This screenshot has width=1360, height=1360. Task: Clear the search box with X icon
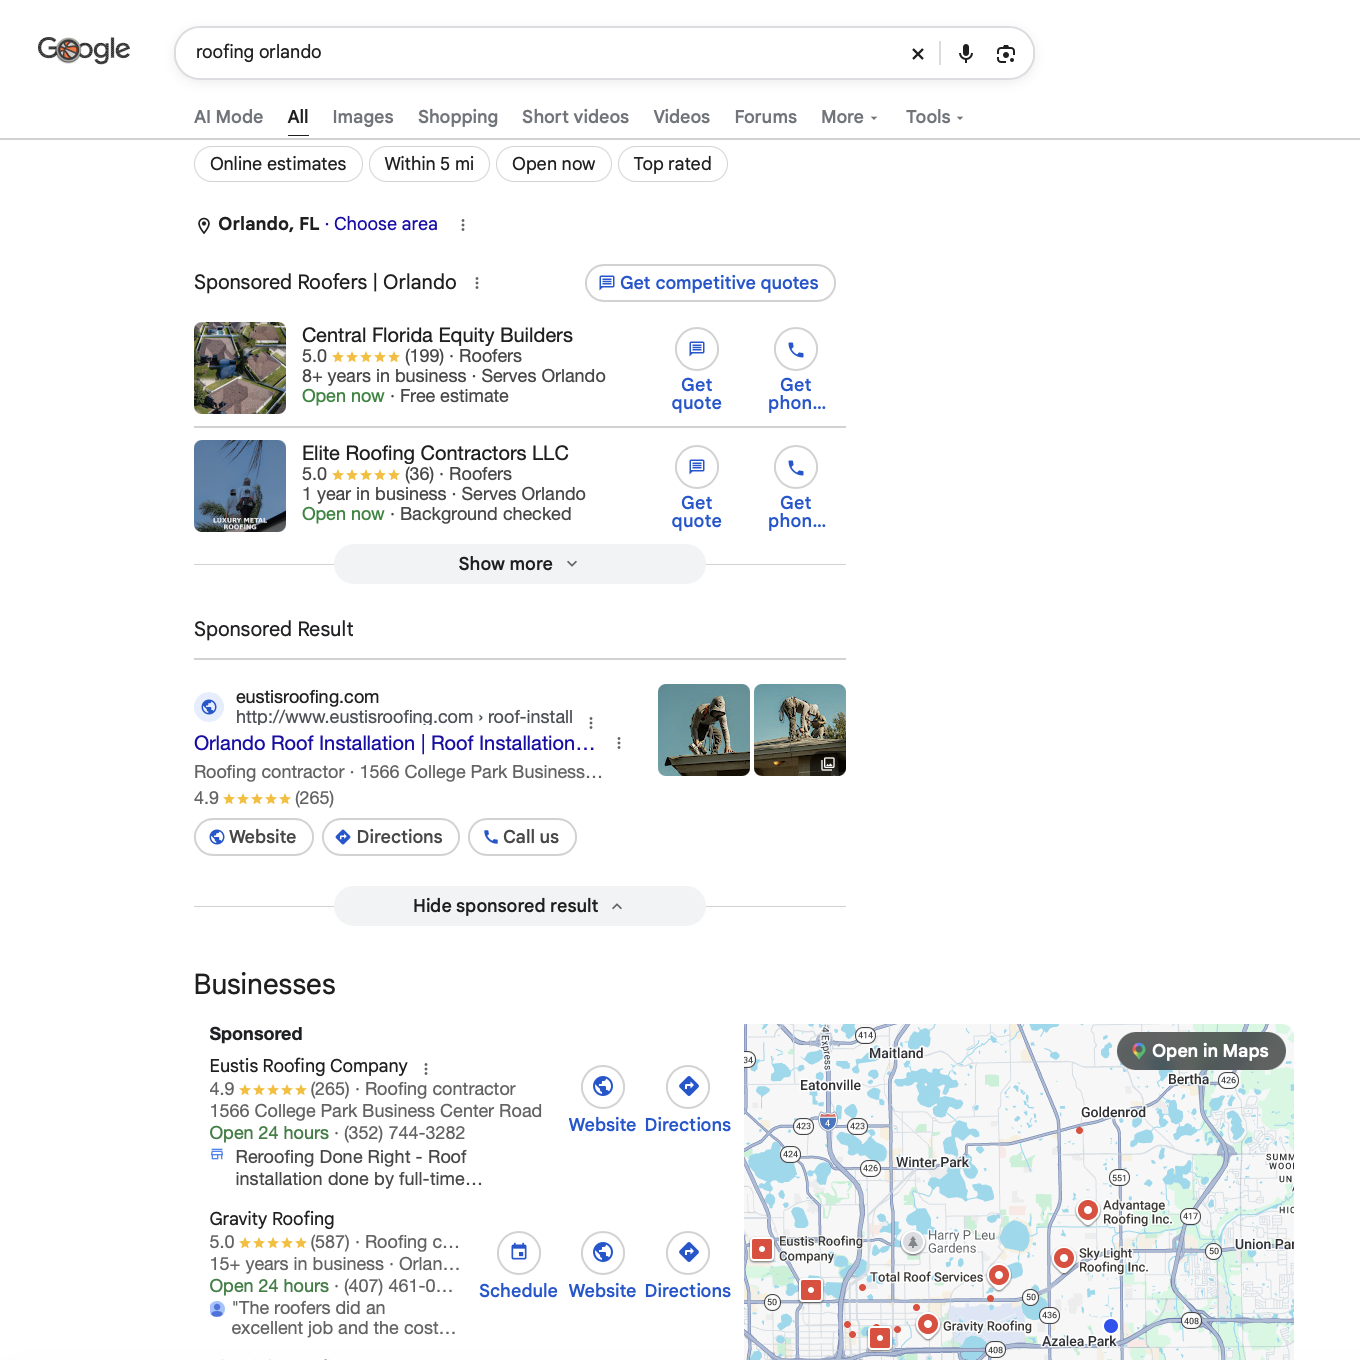point(918,54)
